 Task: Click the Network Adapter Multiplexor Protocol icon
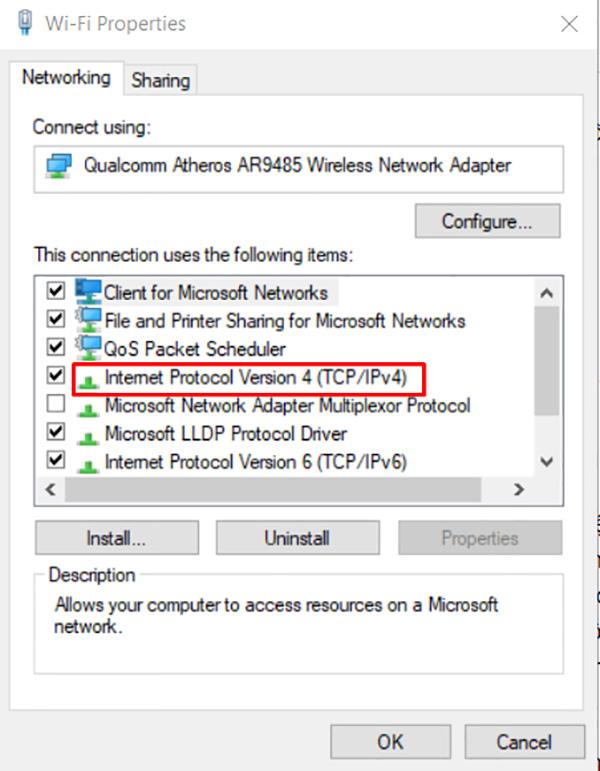coord(89,407)
